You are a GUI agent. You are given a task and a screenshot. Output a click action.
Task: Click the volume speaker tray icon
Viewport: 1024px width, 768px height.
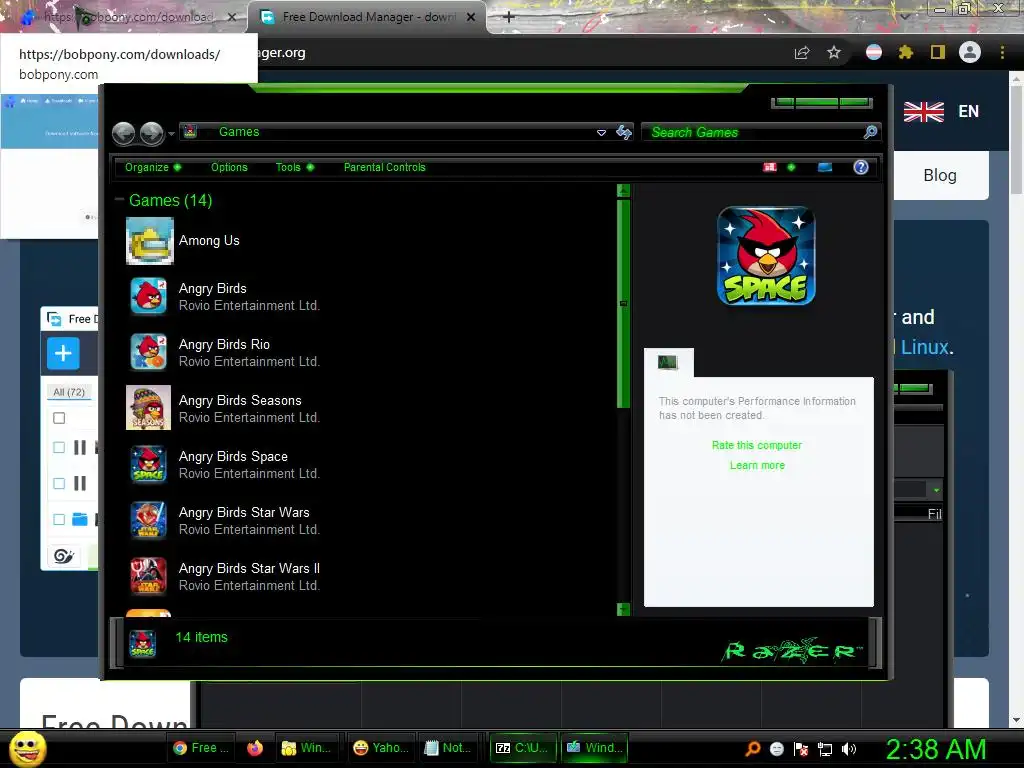coord(848,749)
